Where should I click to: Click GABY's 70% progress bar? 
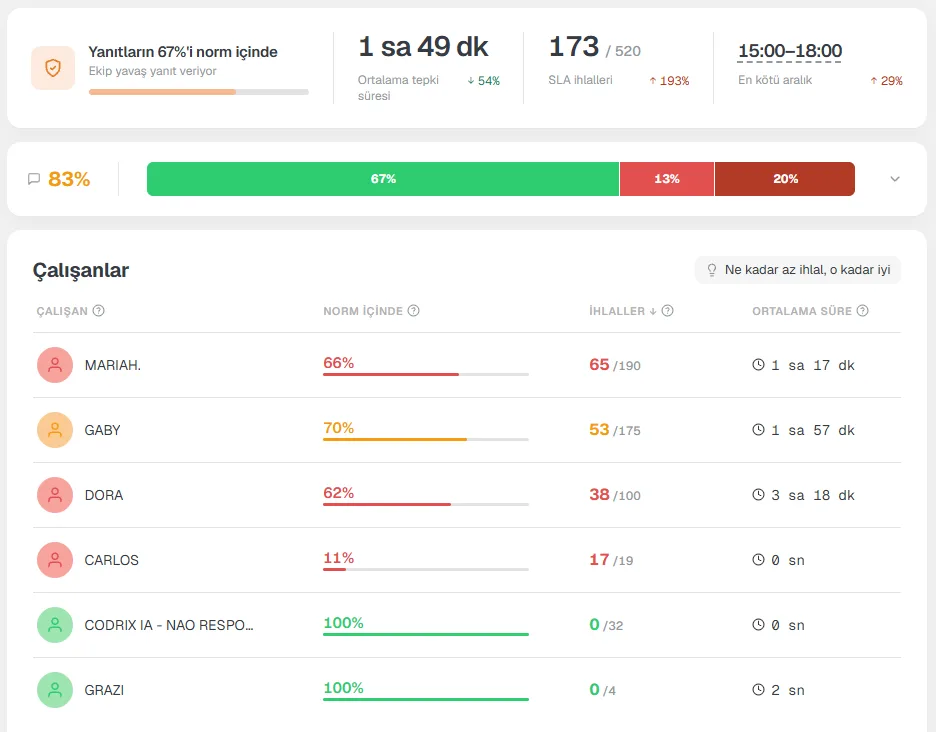pos(426,439)
